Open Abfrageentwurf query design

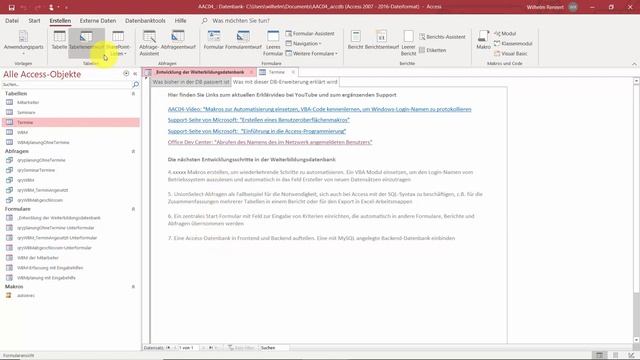(178, 41)
